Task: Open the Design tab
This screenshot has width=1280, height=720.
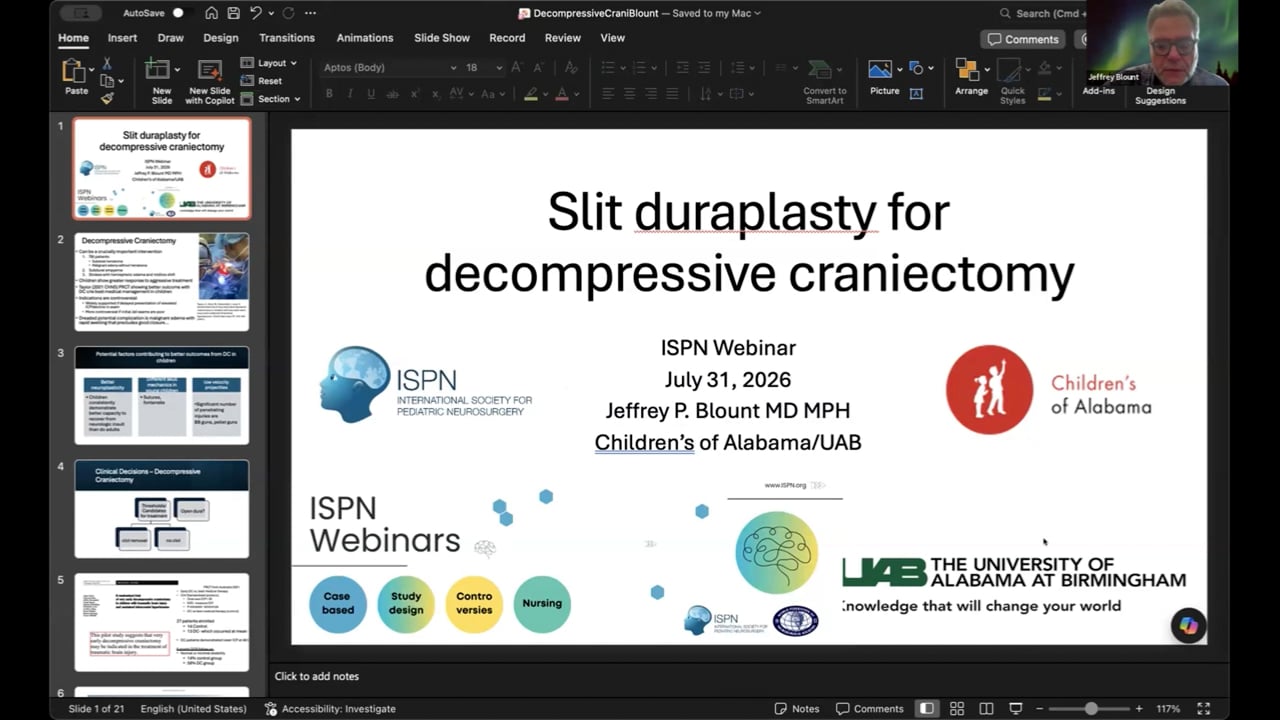Action: (221, 38)
